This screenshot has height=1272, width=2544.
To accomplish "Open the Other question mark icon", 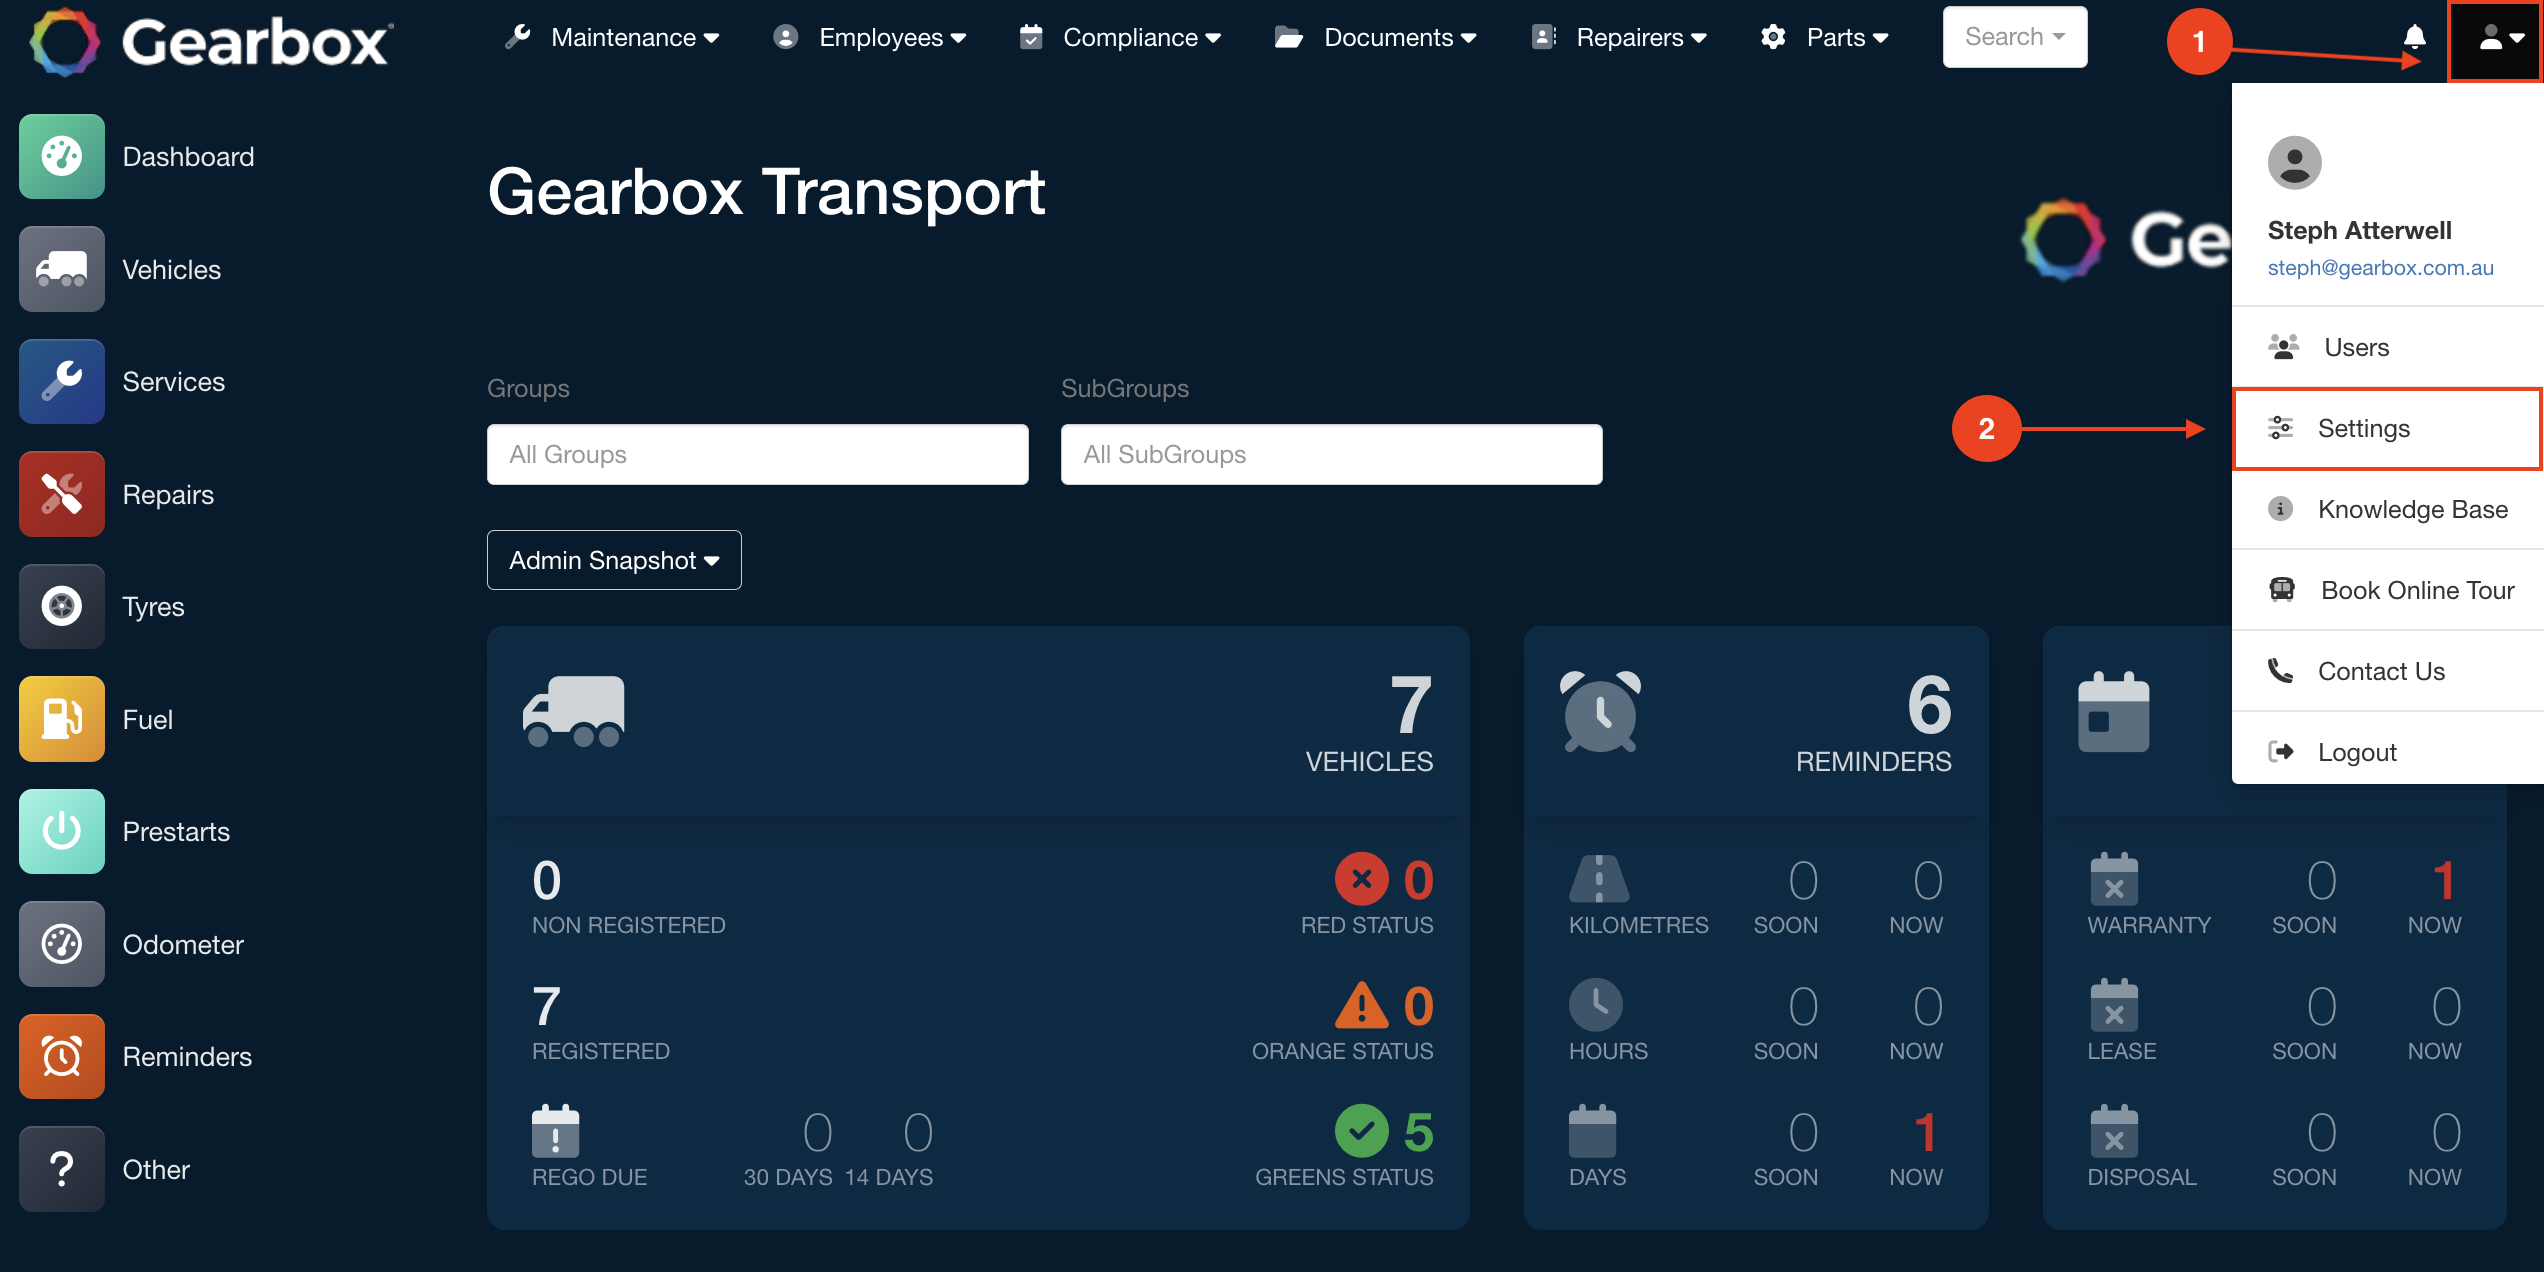I will [x=62, y=1169].
